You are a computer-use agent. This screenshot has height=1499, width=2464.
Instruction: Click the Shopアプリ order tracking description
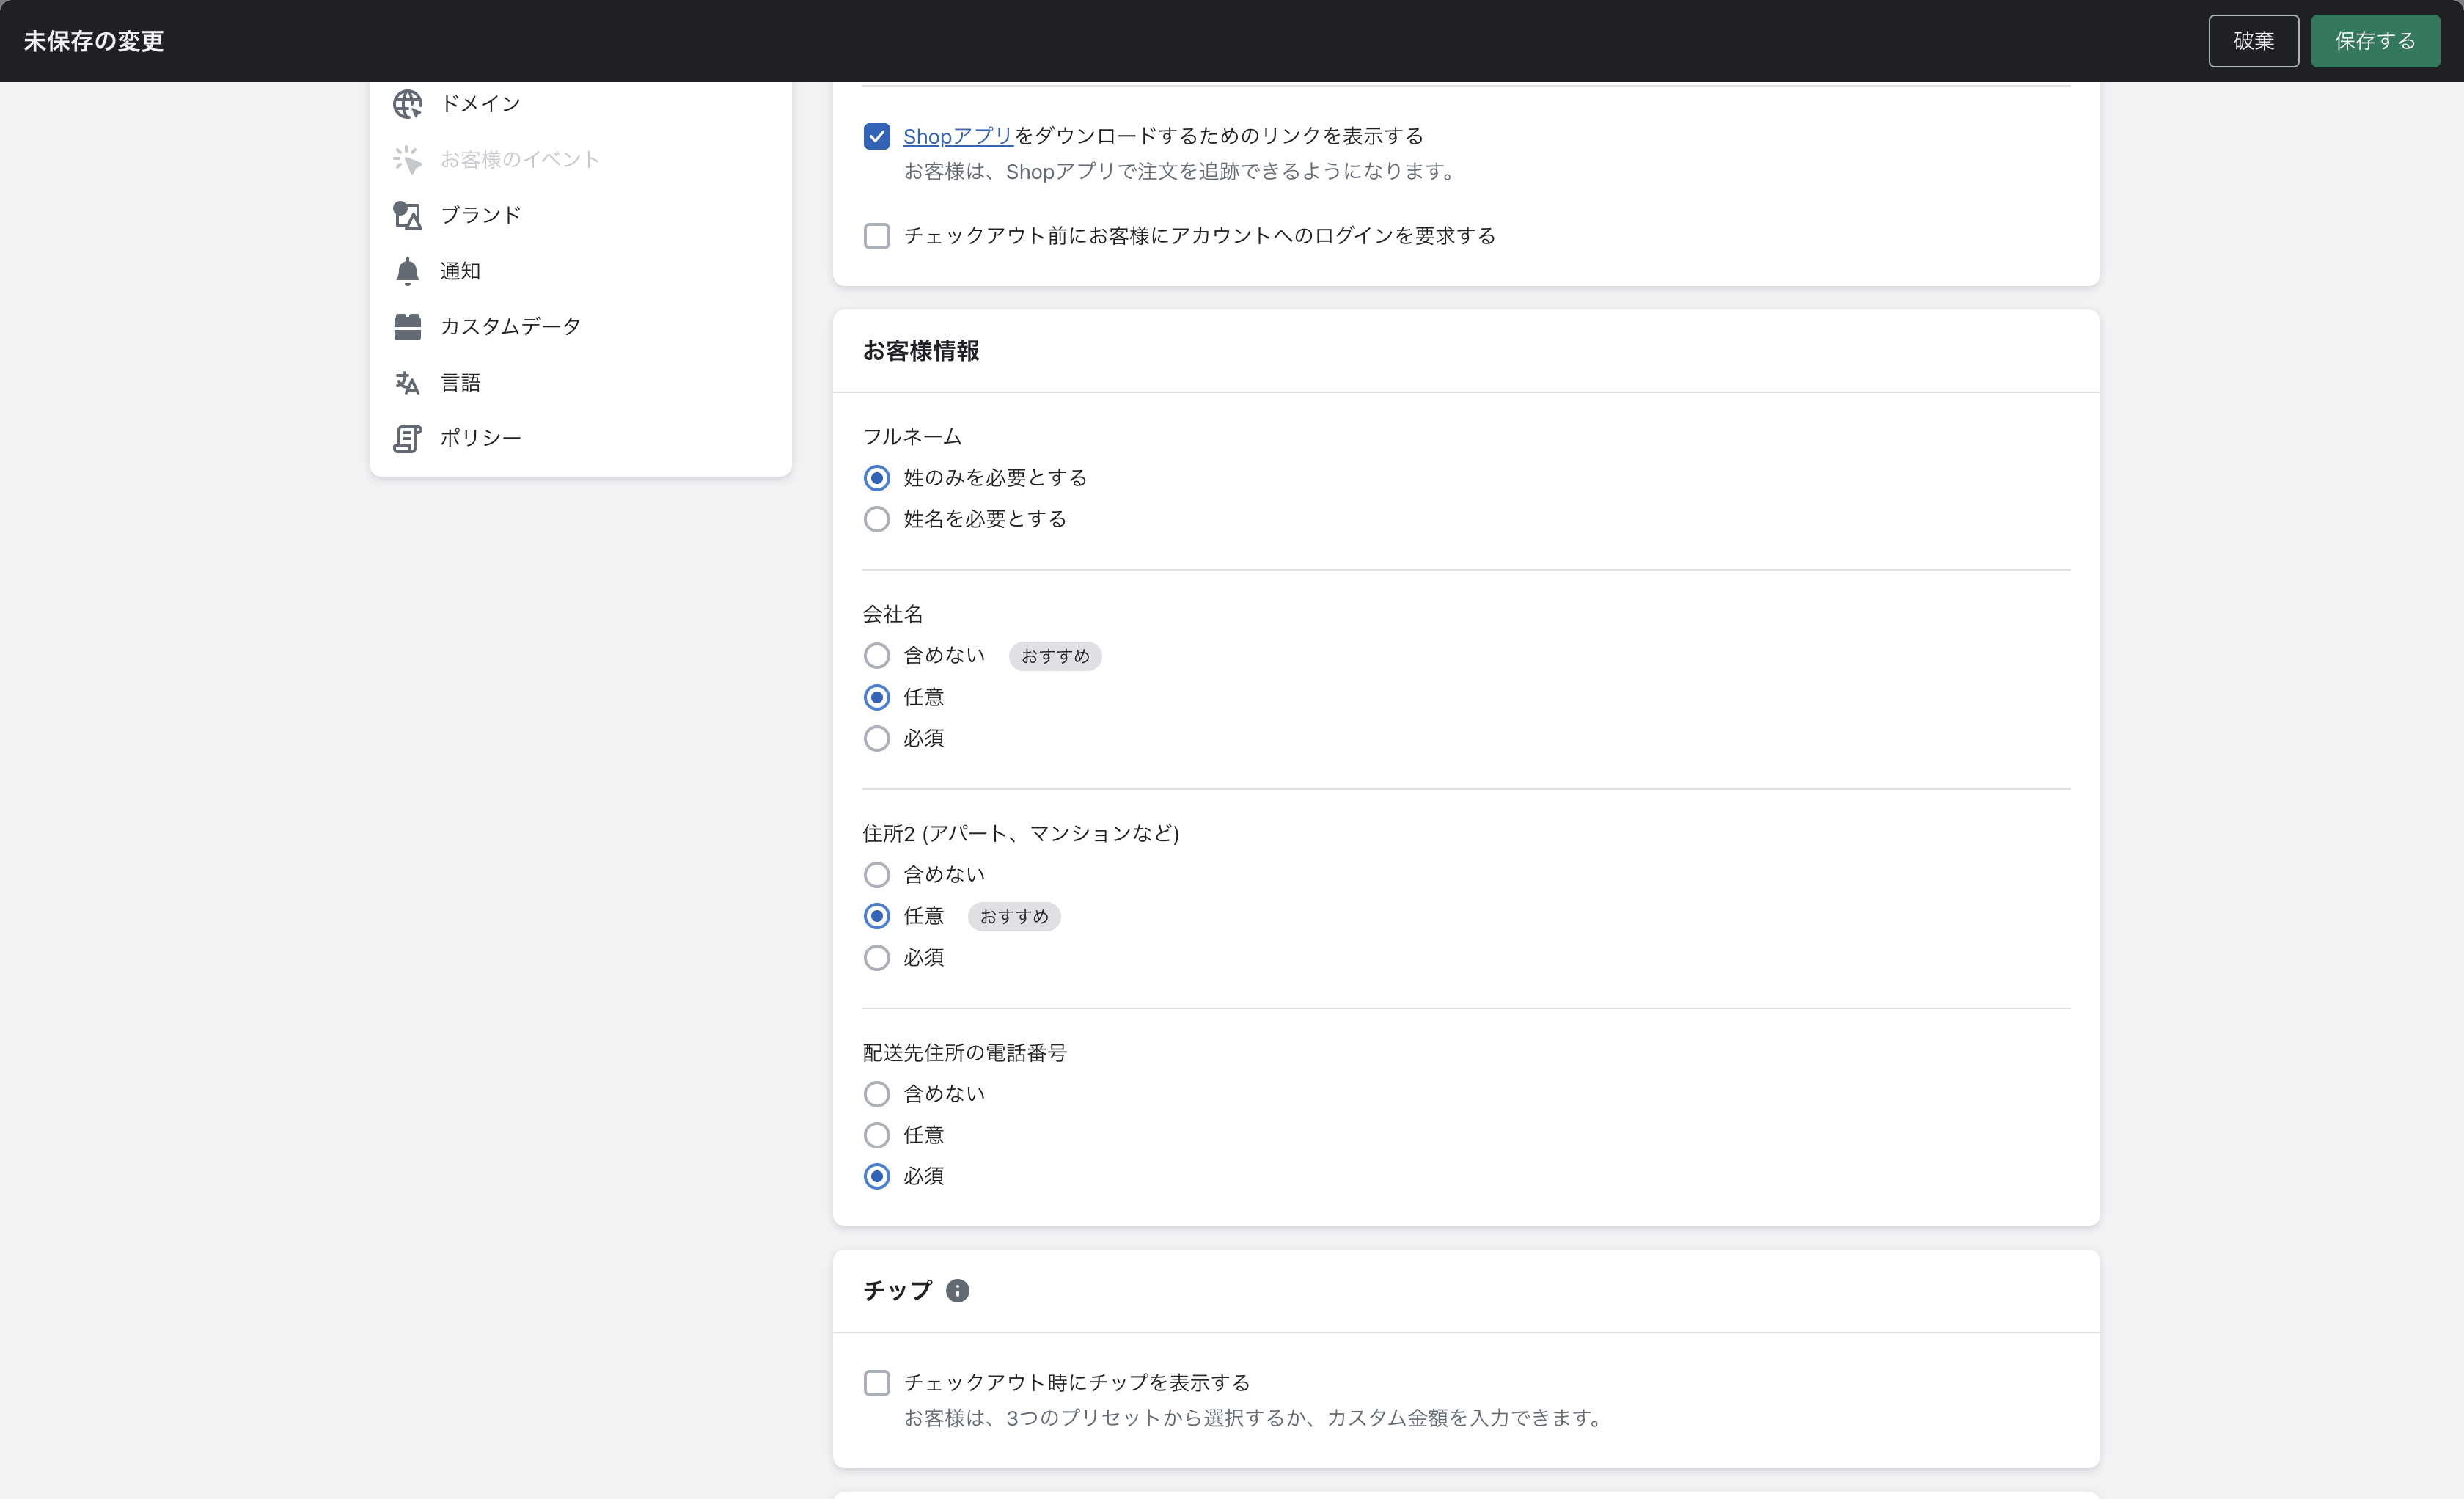(x=1182, y=172)
